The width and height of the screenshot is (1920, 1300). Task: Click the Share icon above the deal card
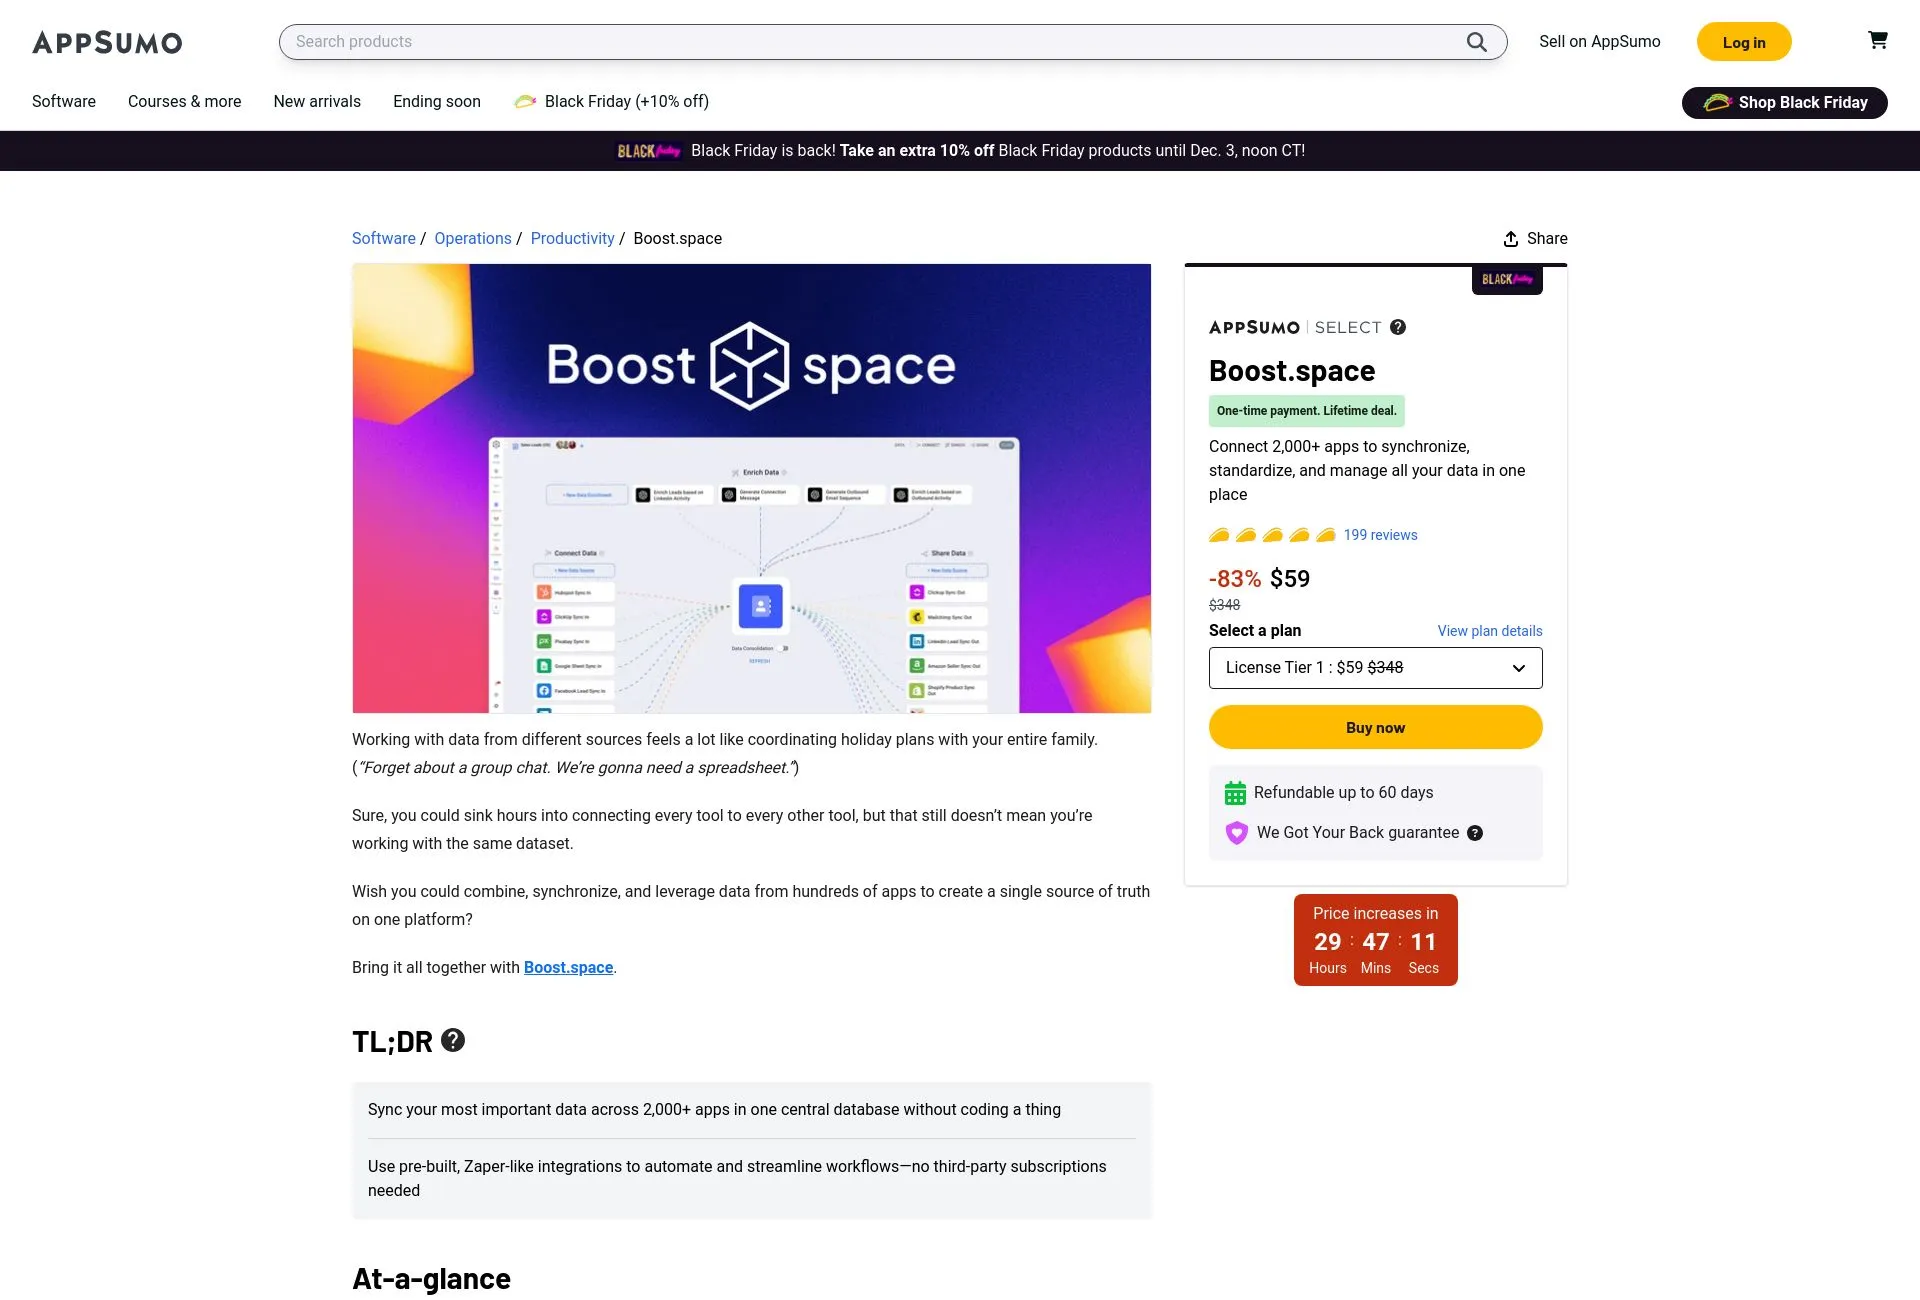1511,239
